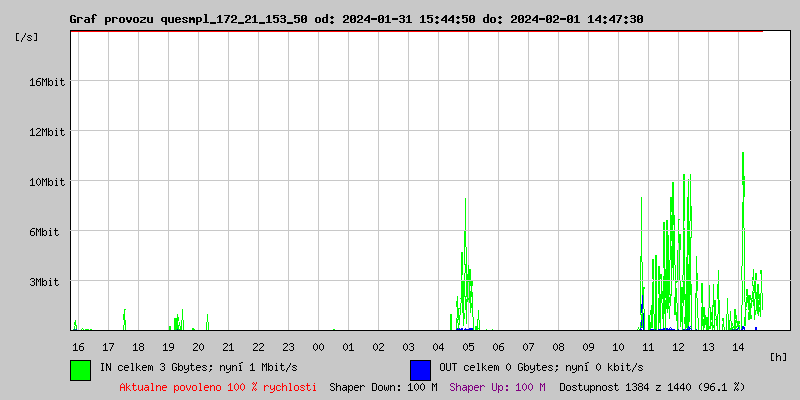The height and width of the screenshot is (400, 800).
Task: Click the '[/s]' unit label at top left
Action: [27, 37]
